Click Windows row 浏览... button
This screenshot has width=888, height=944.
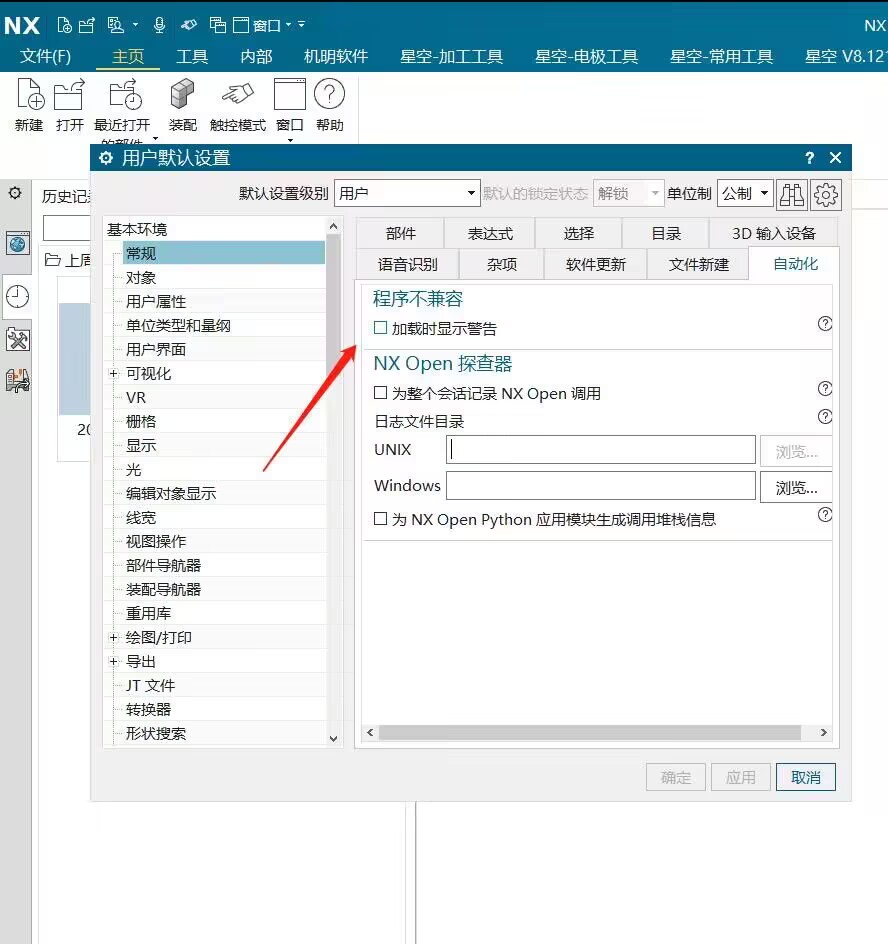[796, 487]
